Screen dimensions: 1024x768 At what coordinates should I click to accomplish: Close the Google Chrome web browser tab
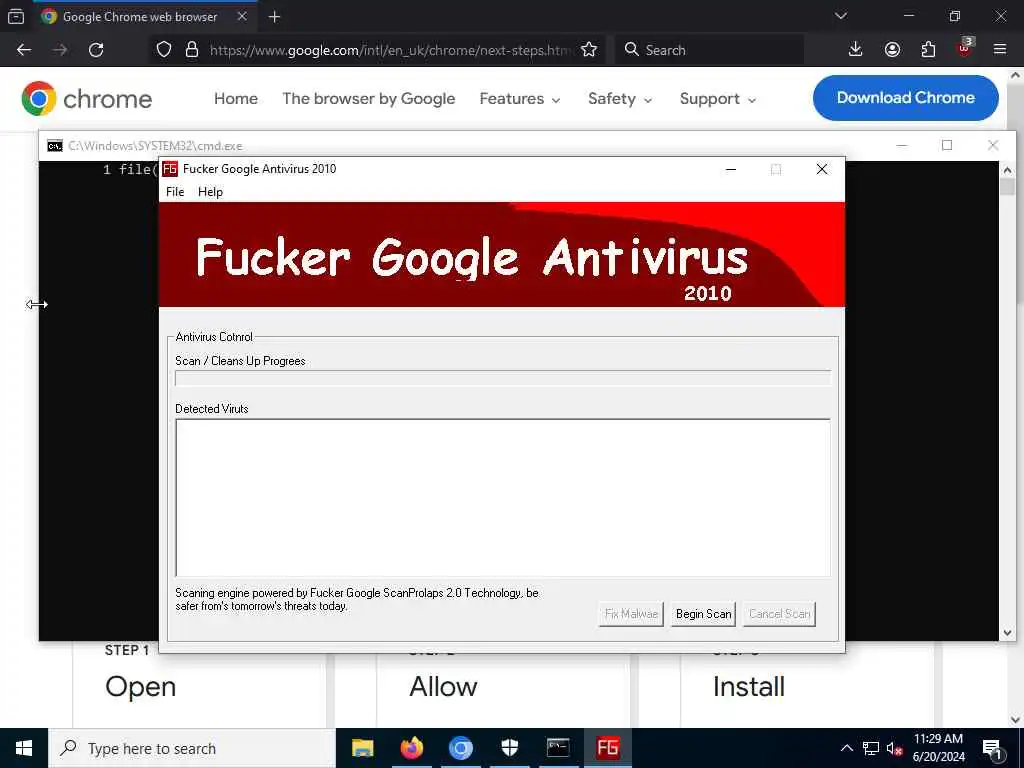point(242,17)
